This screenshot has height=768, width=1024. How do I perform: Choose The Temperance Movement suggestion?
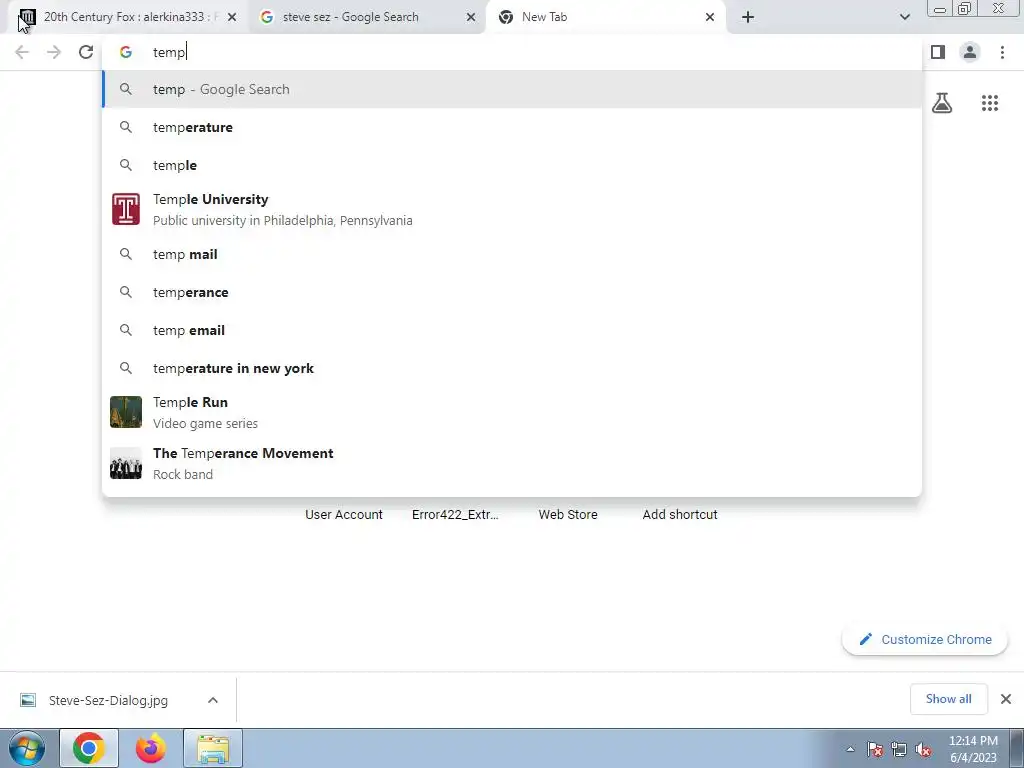click(512, 463)
